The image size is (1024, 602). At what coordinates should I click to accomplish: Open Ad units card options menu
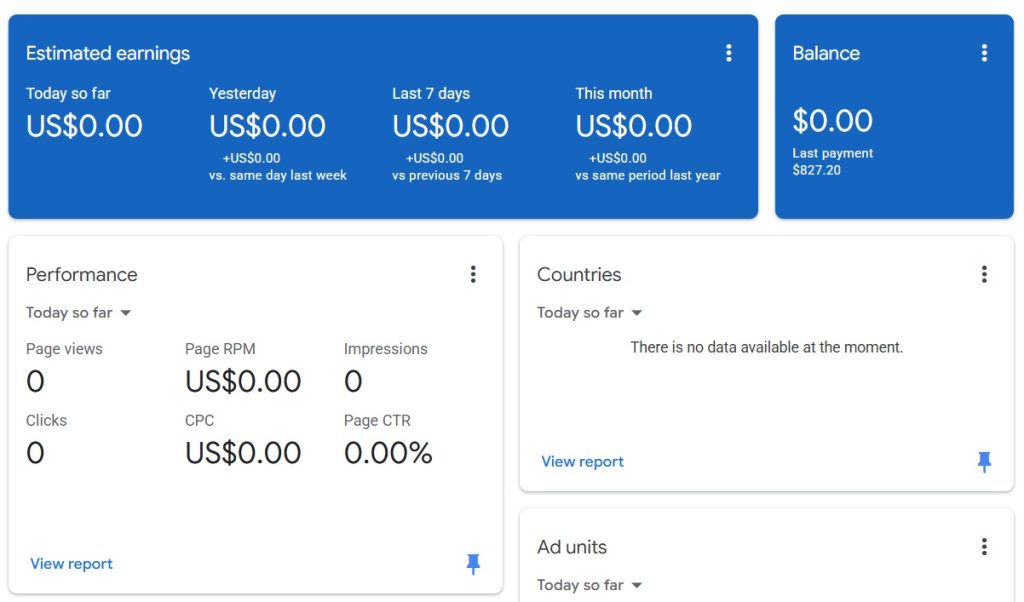point(984,546)
